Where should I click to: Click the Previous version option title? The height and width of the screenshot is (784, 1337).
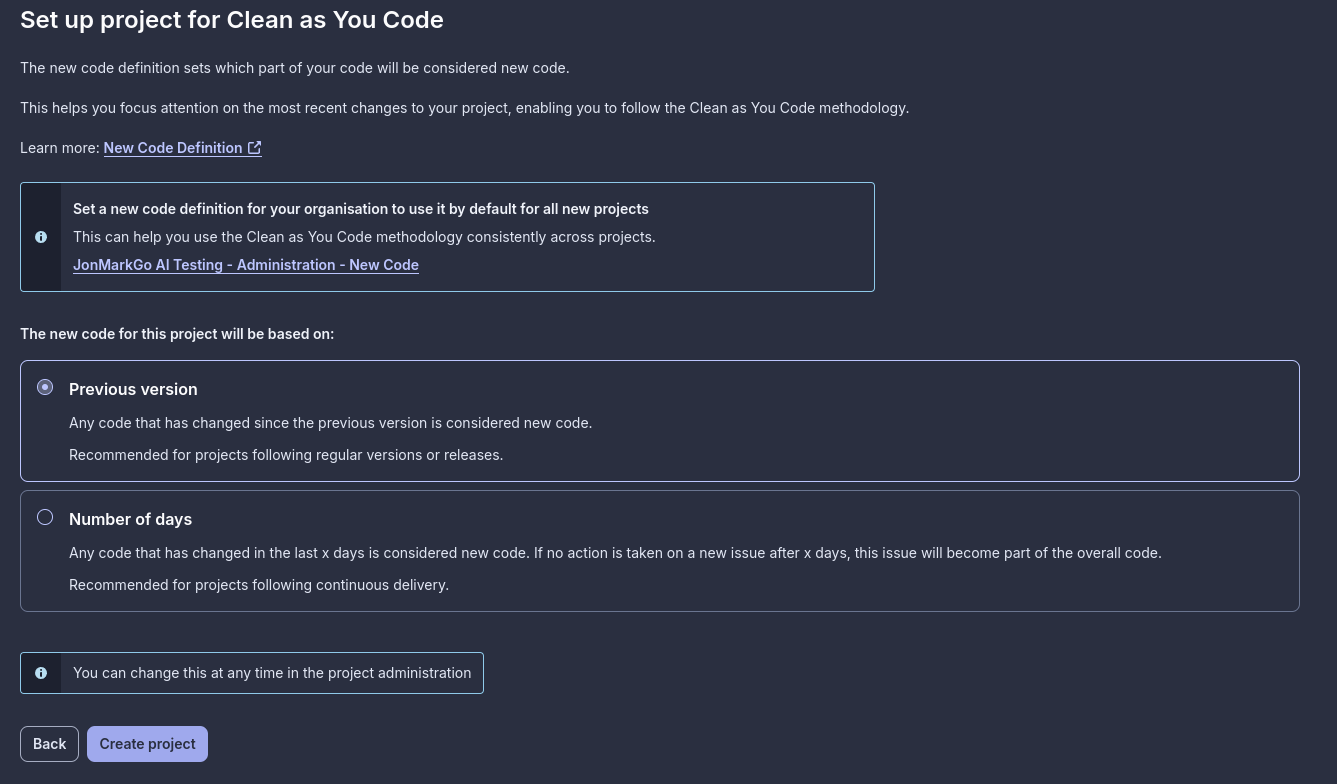click(133, 389)
